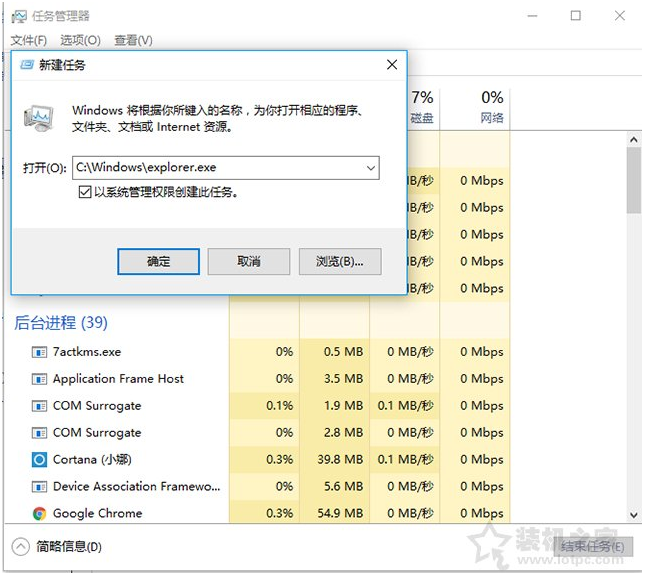Select the 后台进程 (39) group header
The width and height of the screenshot is (645, 573).
point(60,323)
